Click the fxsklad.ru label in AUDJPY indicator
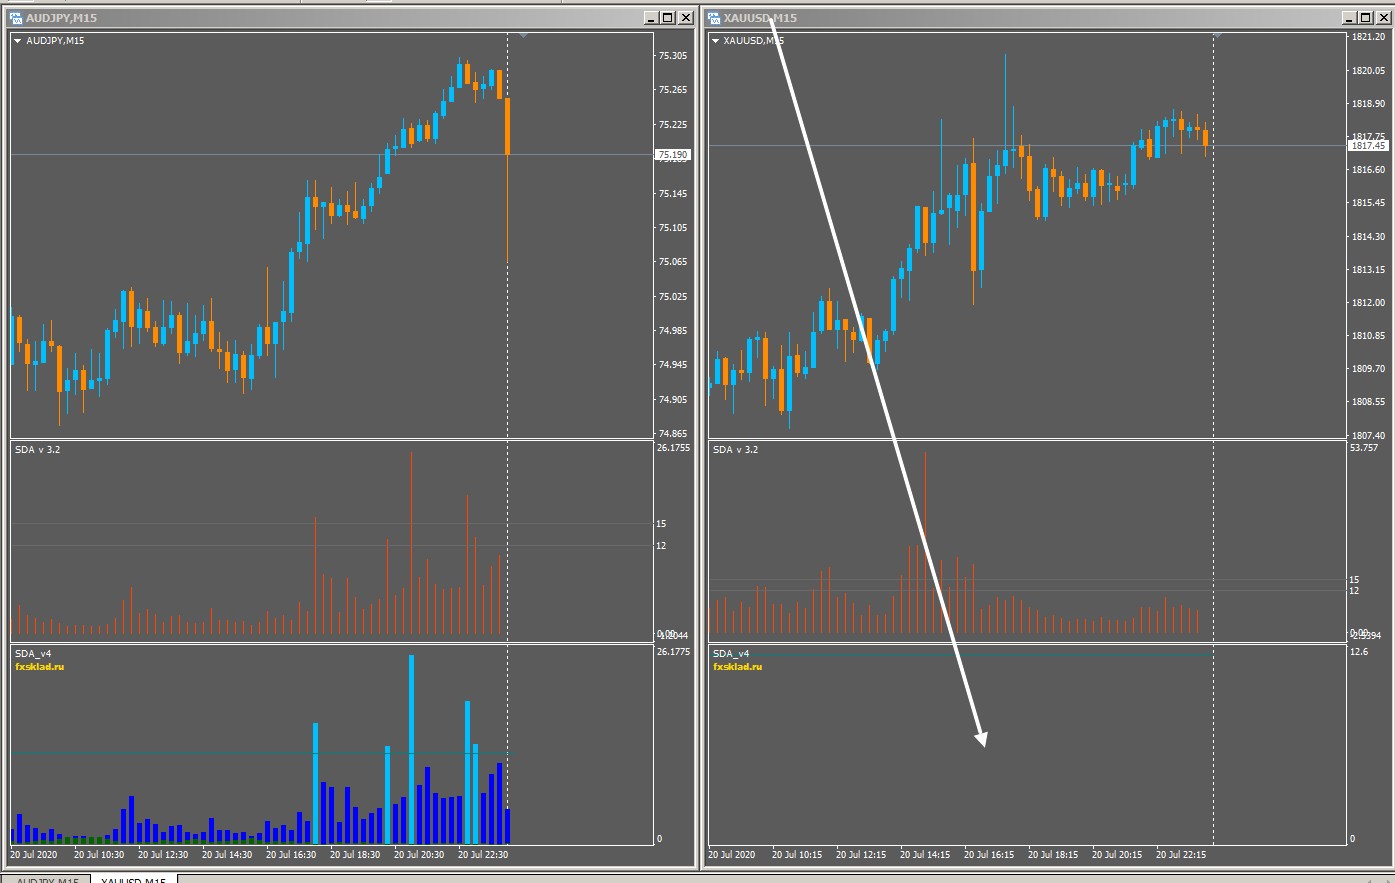Image resolution: width=1395 pixels, height=883 pixels. tap(40, 666)
